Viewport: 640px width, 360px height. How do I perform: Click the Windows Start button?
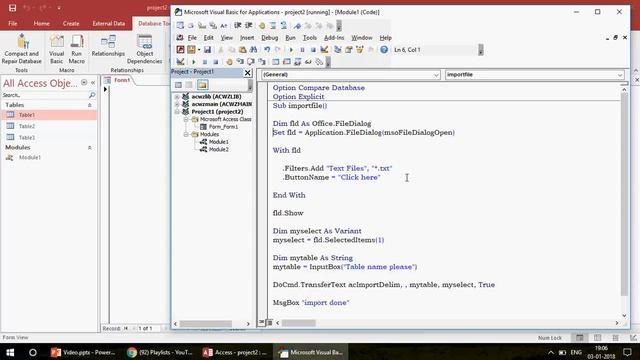click(10, 352)
